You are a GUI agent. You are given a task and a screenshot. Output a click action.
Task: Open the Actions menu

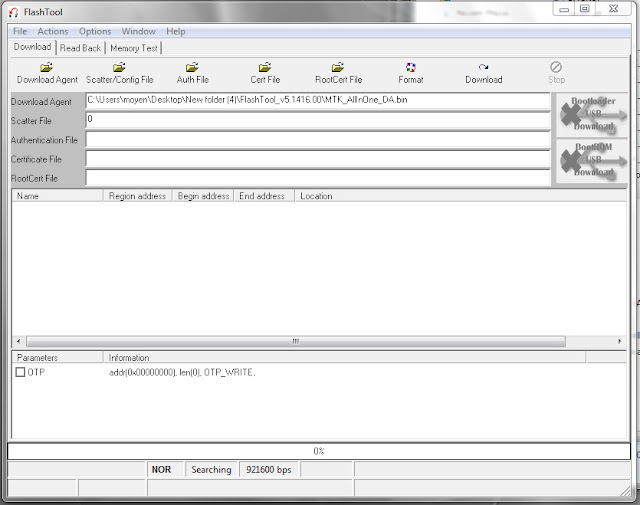[x=53, y=31]
